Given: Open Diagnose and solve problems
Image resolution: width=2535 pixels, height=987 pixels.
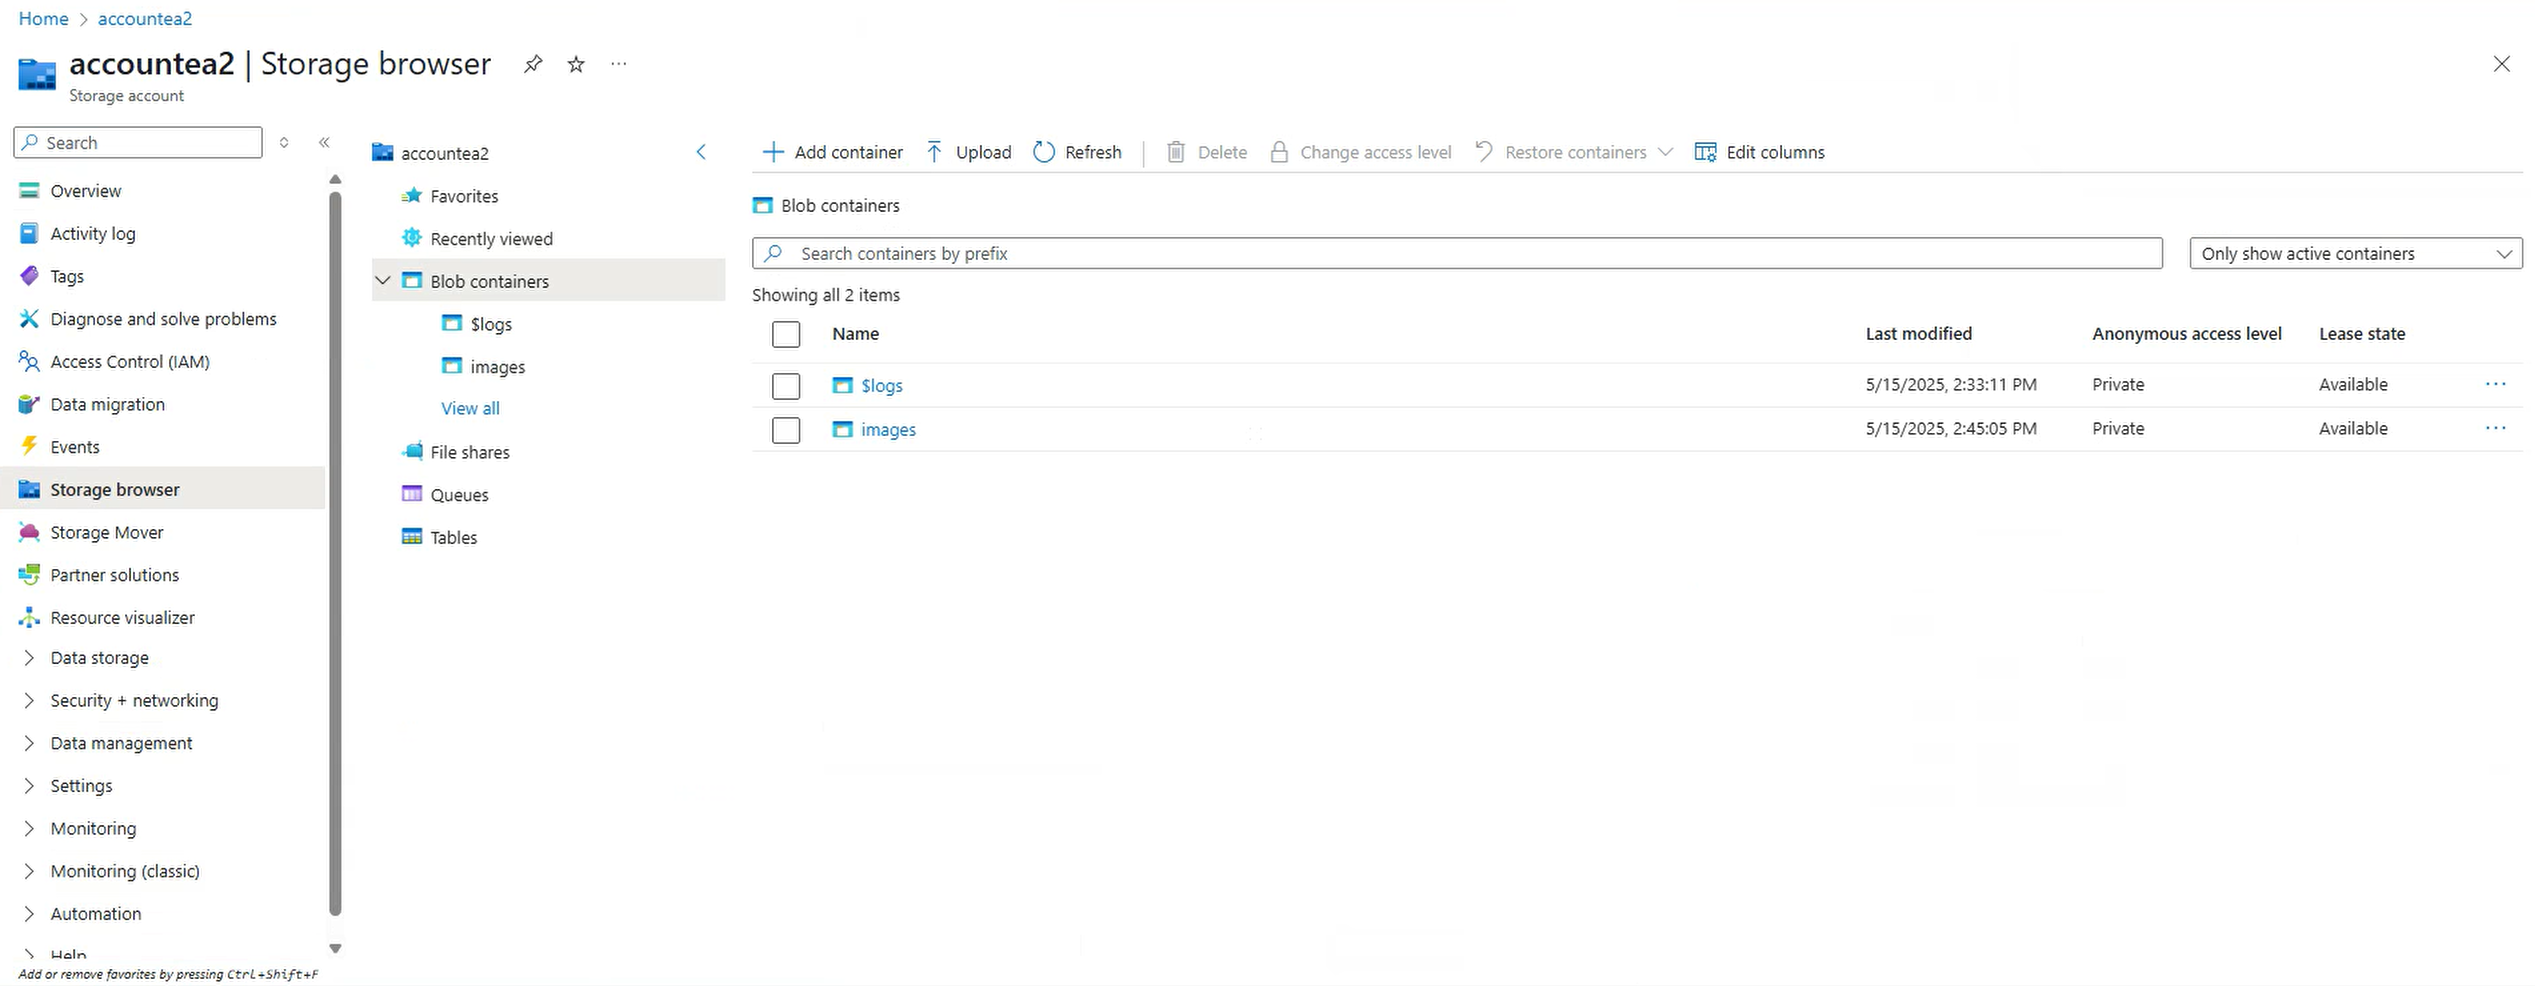Looking at the screenshot, I should (x=163, y=319).
